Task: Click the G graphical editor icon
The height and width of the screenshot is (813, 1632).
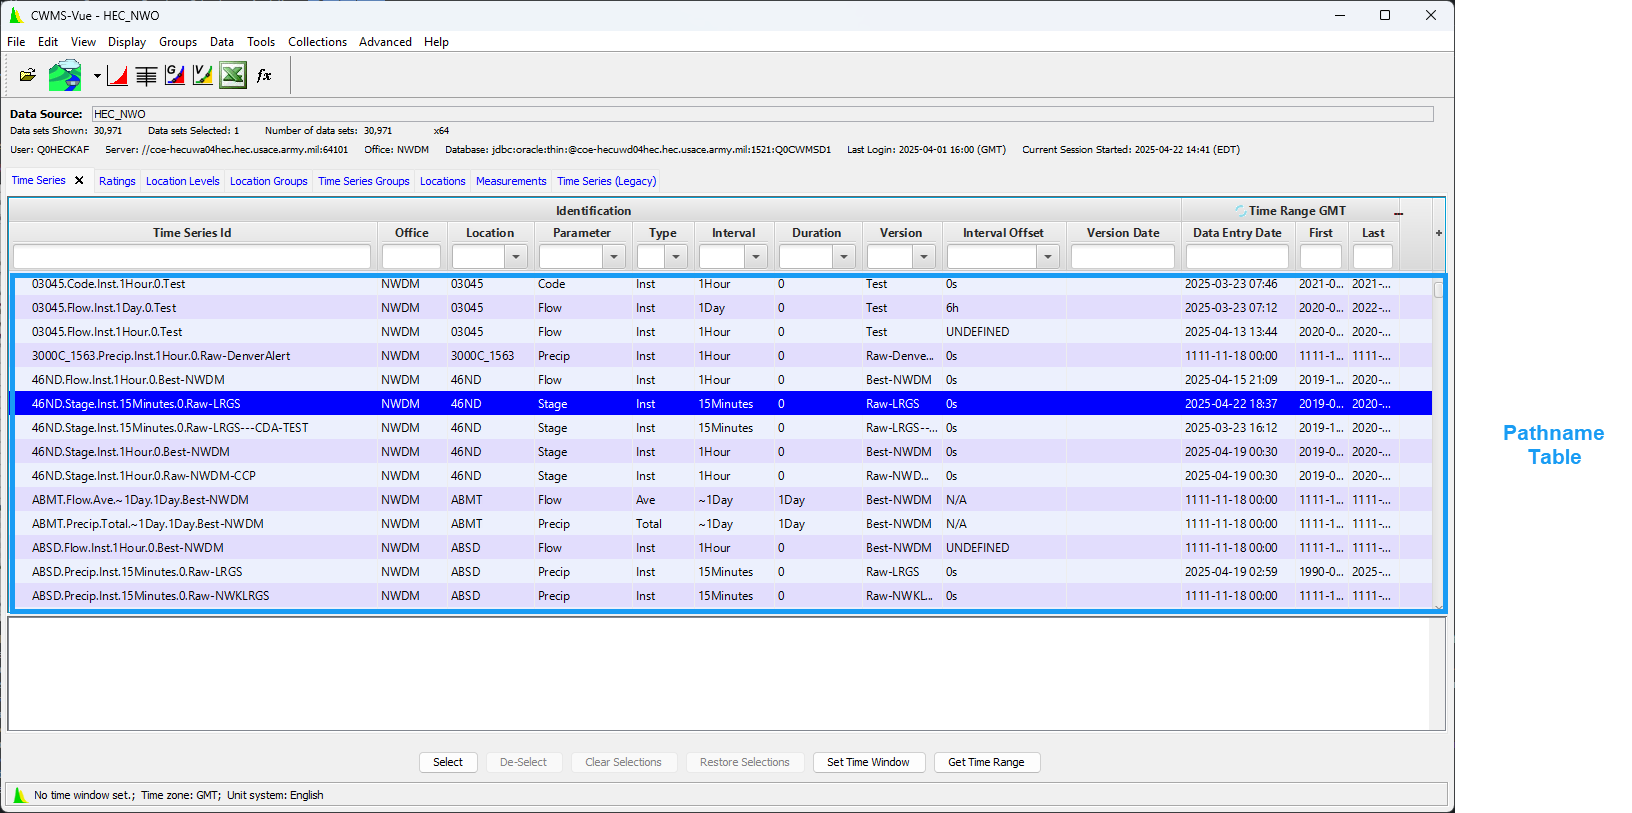Action: pyautogui.click(x=175, y=75)
